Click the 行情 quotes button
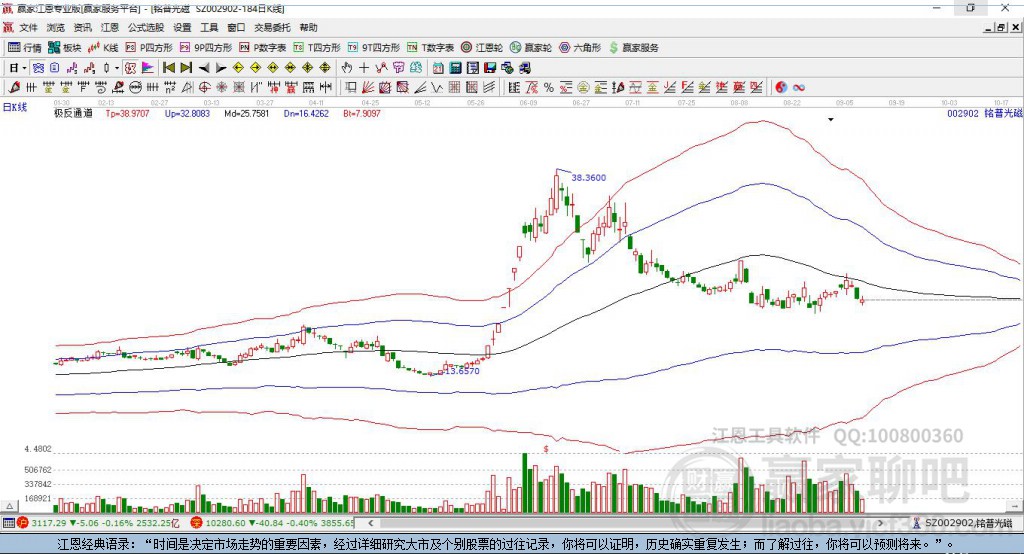 point(25,48)
